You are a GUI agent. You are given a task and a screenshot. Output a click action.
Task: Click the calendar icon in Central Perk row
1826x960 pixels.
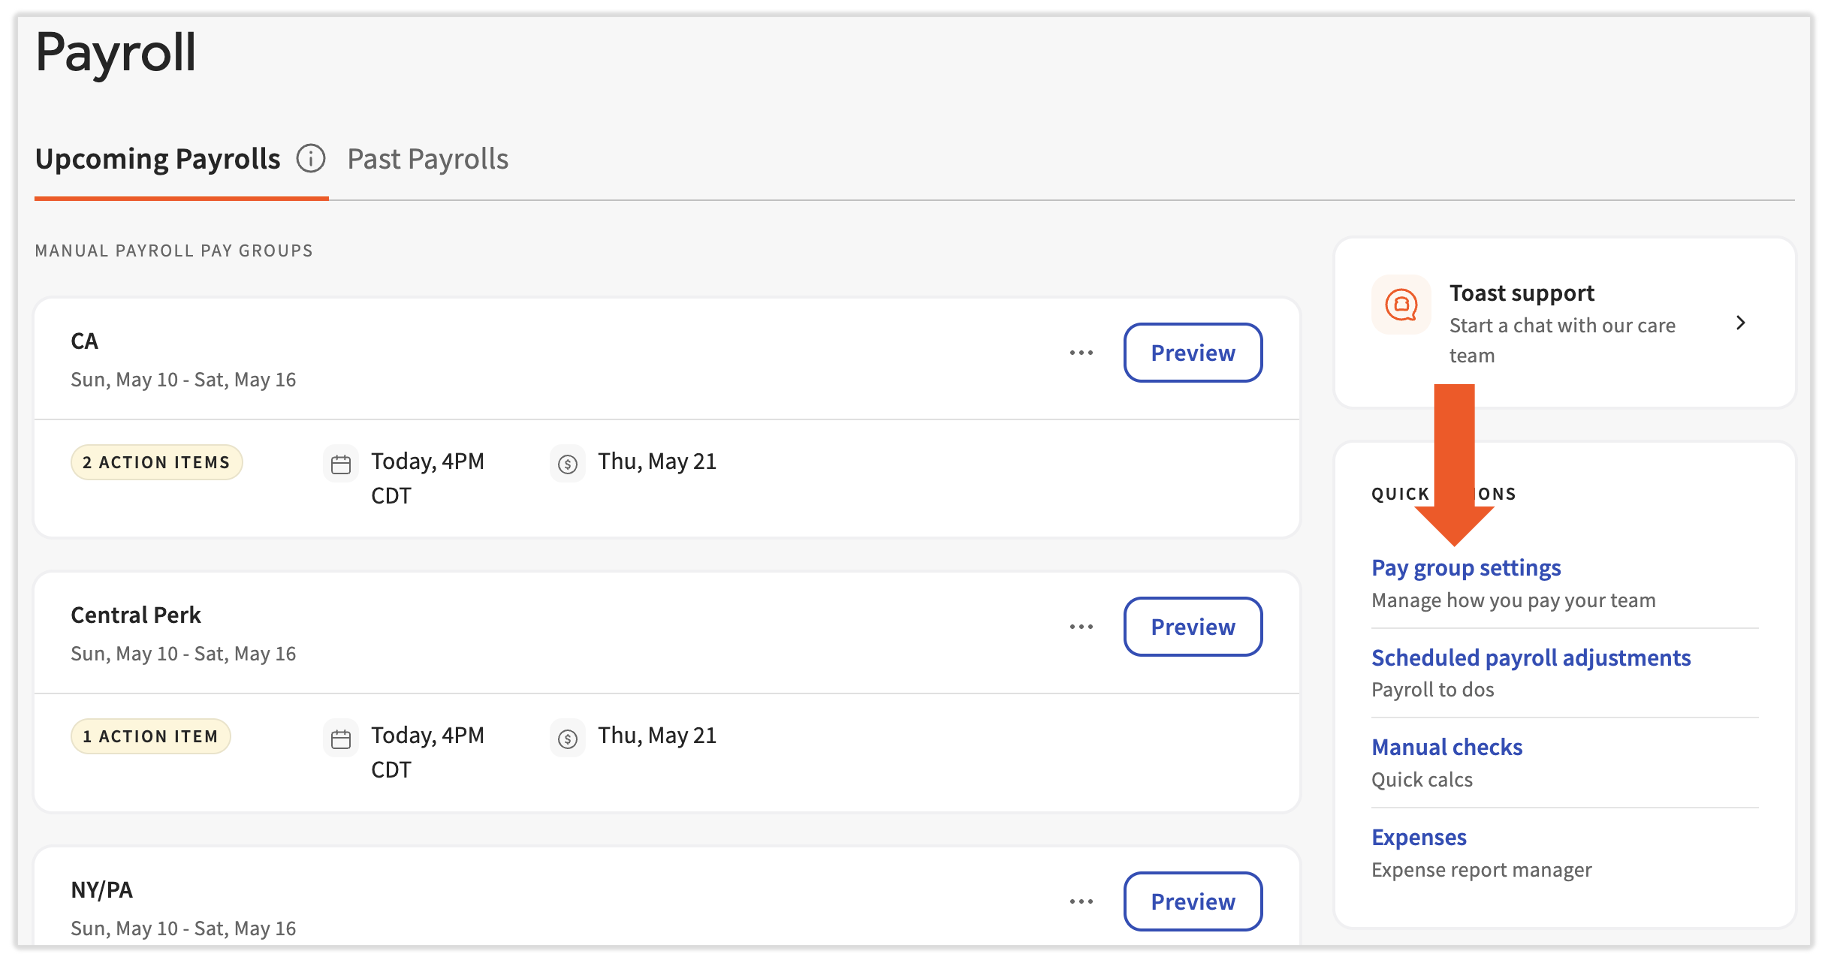341,739
